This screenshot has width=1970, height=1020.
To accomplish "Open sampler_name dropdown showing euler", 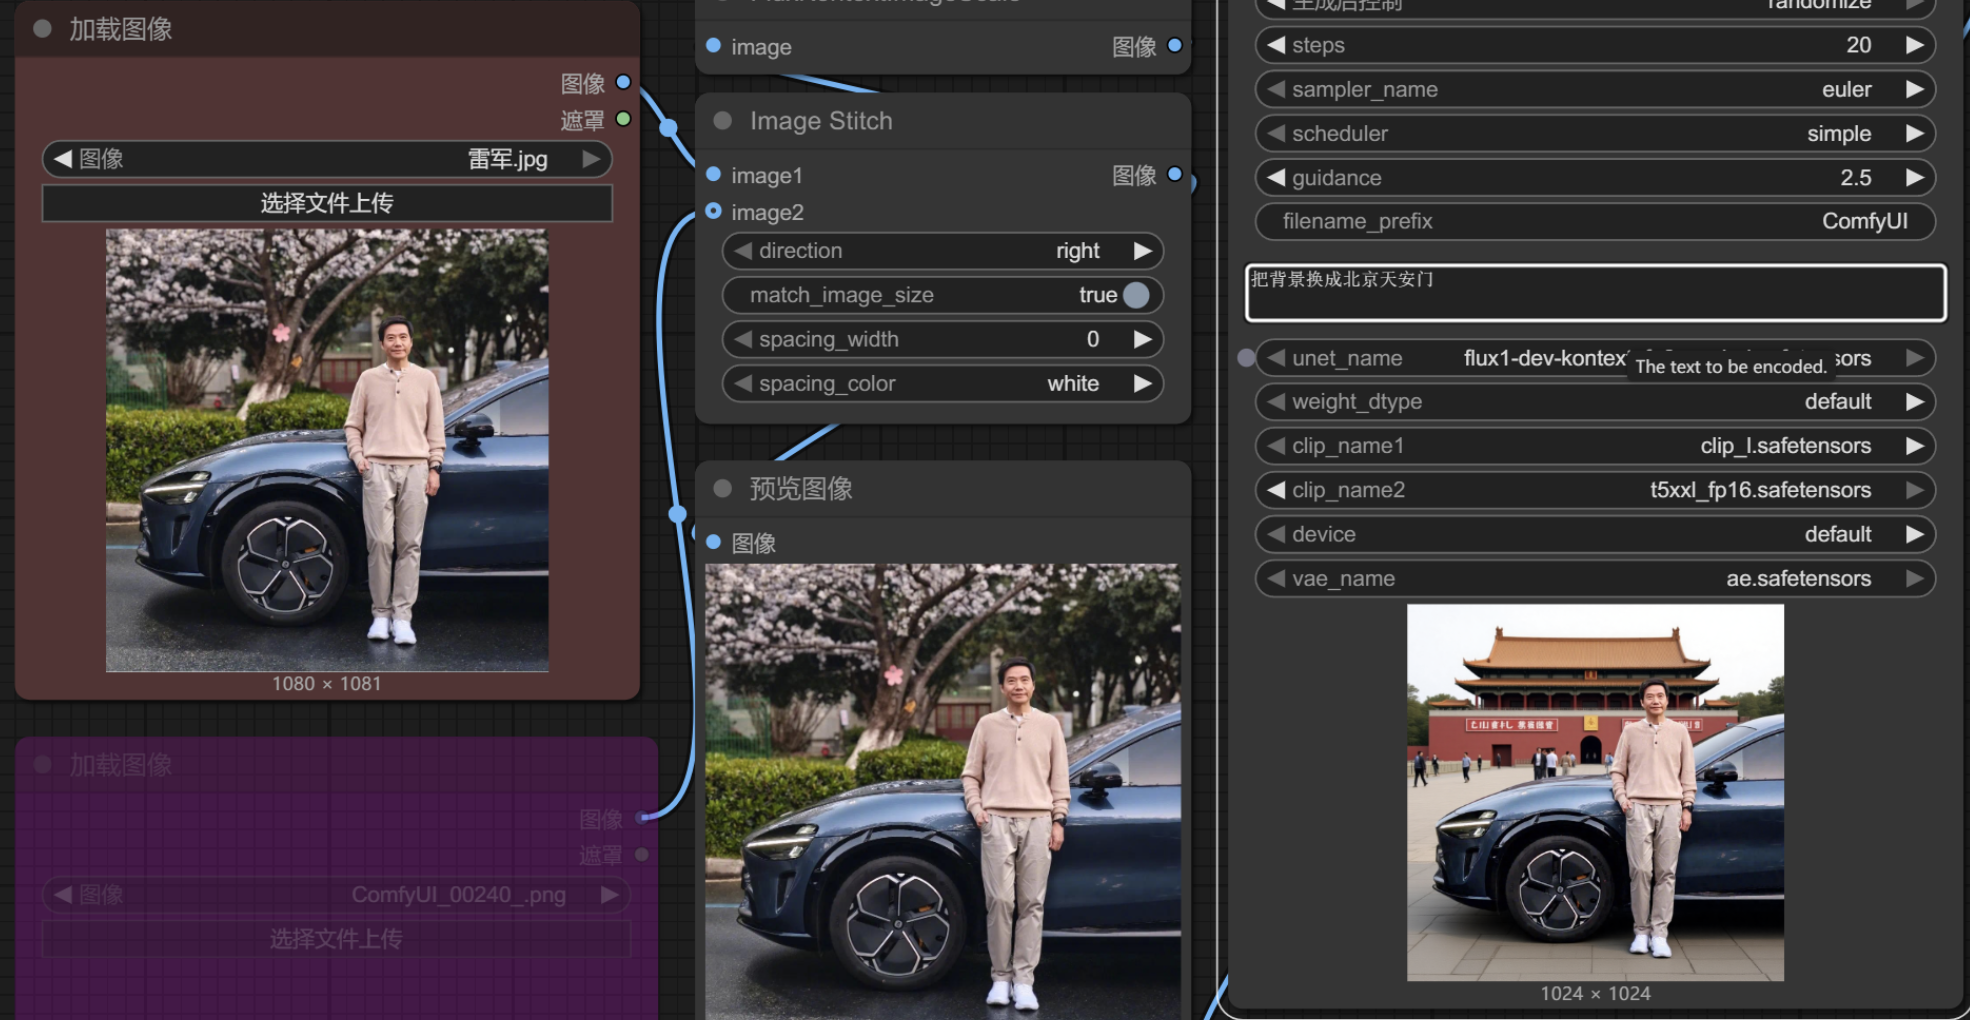I will (x=1595, y=90).
